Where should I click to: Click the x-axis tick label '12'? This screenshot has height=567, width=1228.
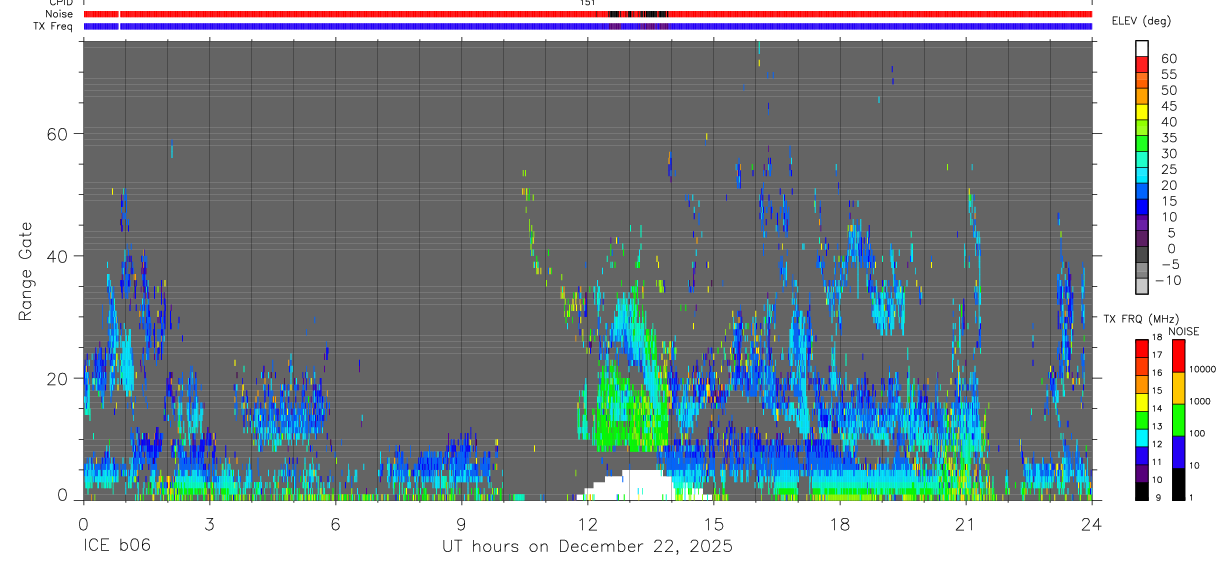[x=587, y=523]
